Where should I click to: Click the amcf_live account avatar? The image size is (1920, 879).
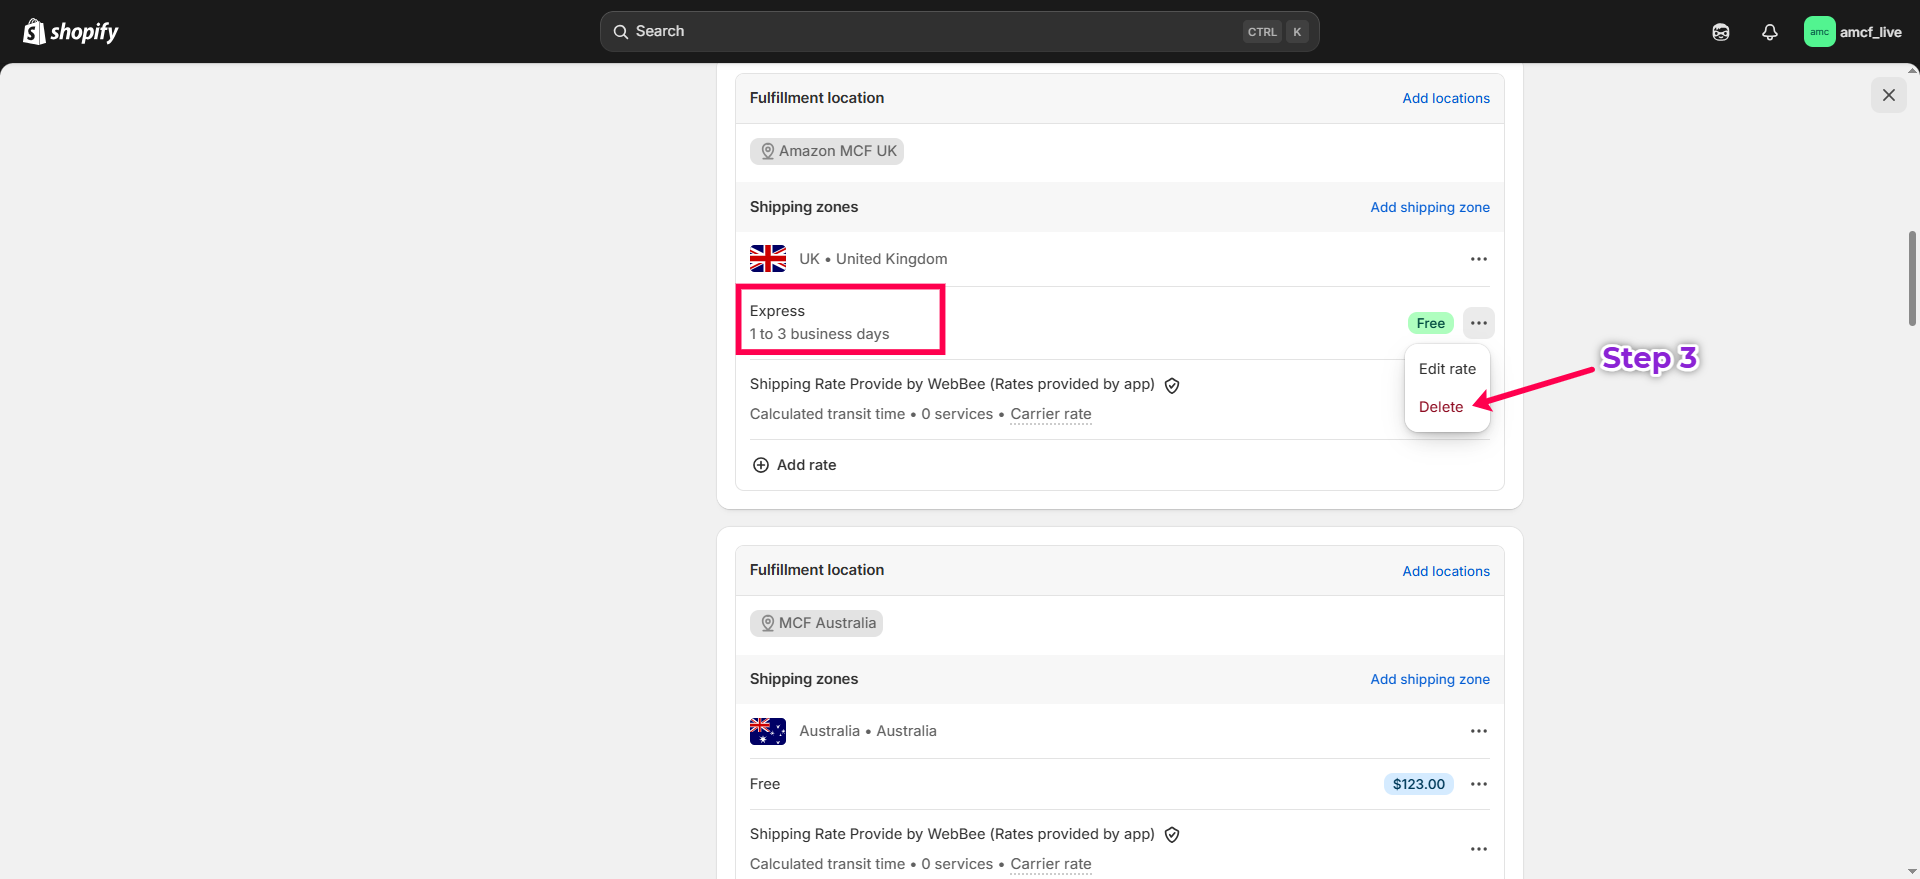coord(1819,32)
